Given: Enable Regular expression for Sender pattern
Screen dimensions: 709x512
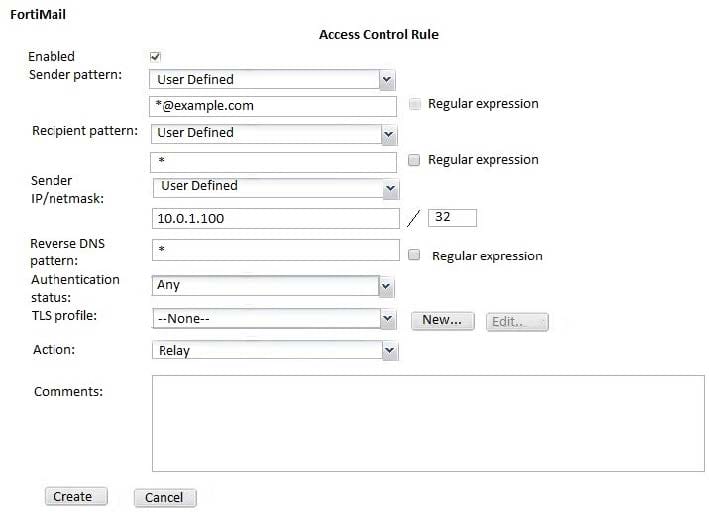Looking at the screenshot, I should 415,104.
